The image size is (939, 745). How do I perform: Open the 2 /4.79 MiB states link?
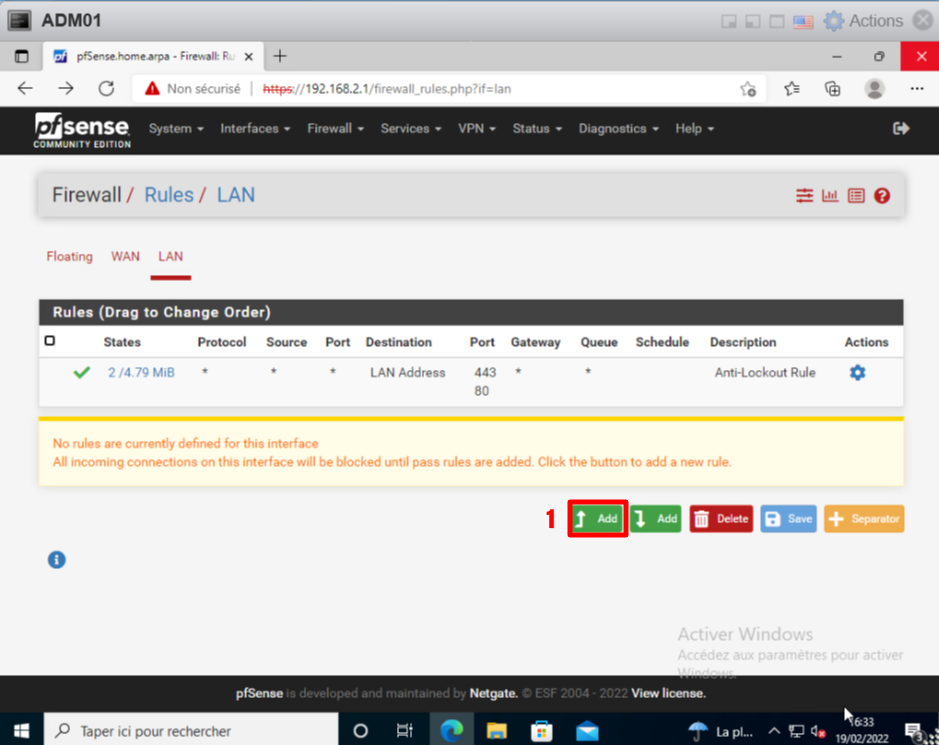[141, 373]
